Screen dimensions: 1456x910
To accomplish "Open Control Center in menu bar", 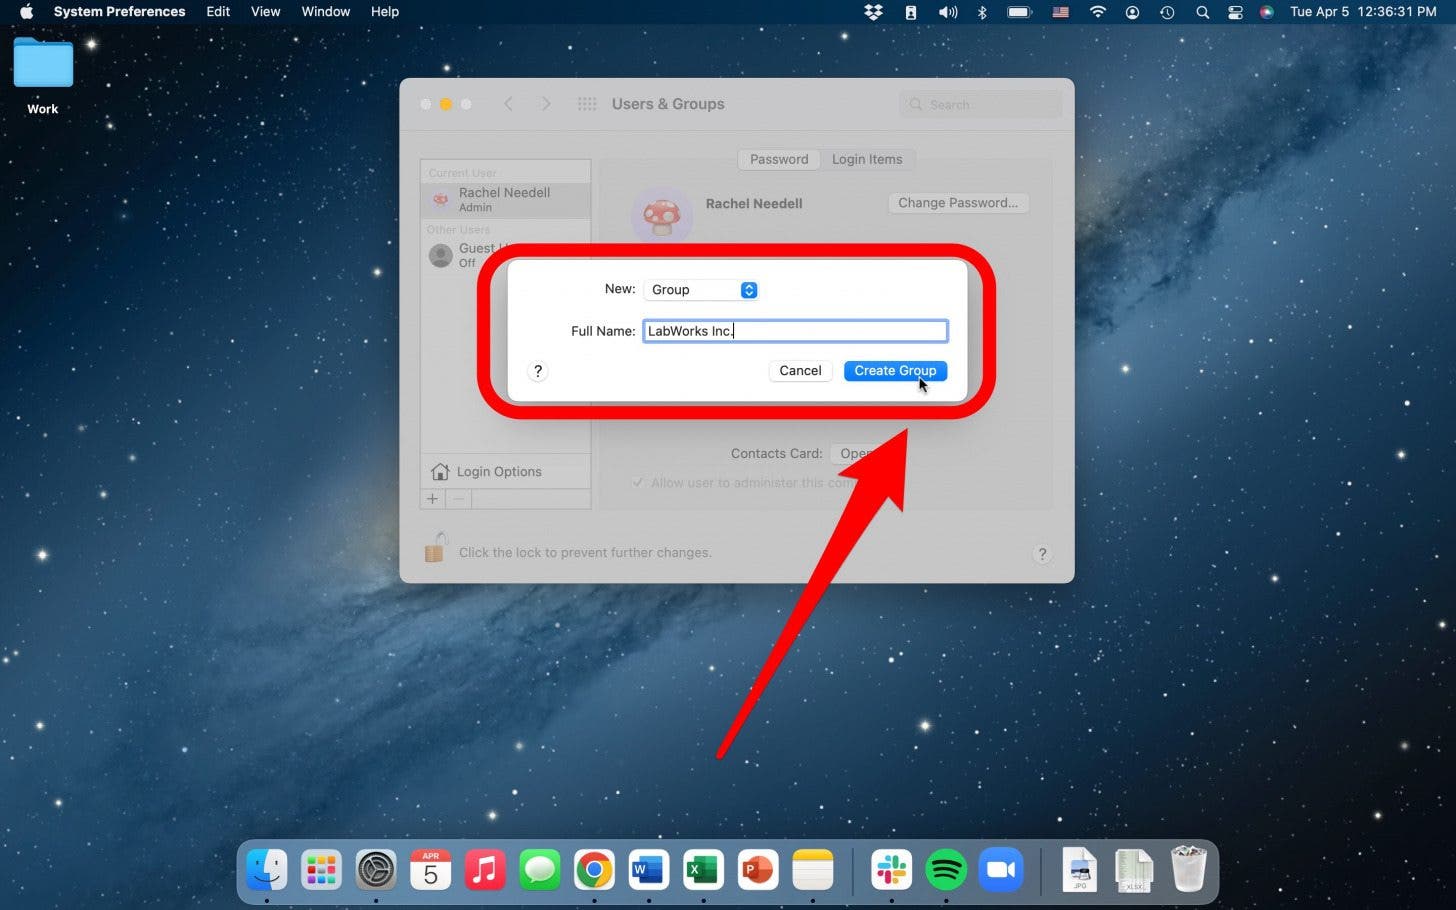I will (x=1235, y=12).
